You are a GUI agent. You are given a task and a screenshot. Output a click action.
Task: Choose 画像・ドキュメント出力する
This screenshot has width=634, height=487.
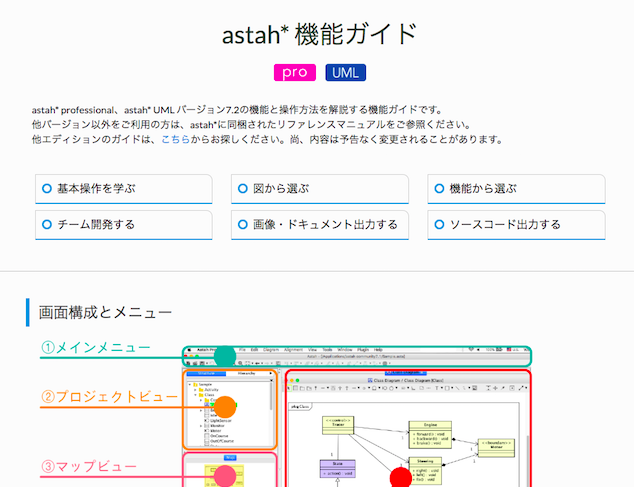319,224
